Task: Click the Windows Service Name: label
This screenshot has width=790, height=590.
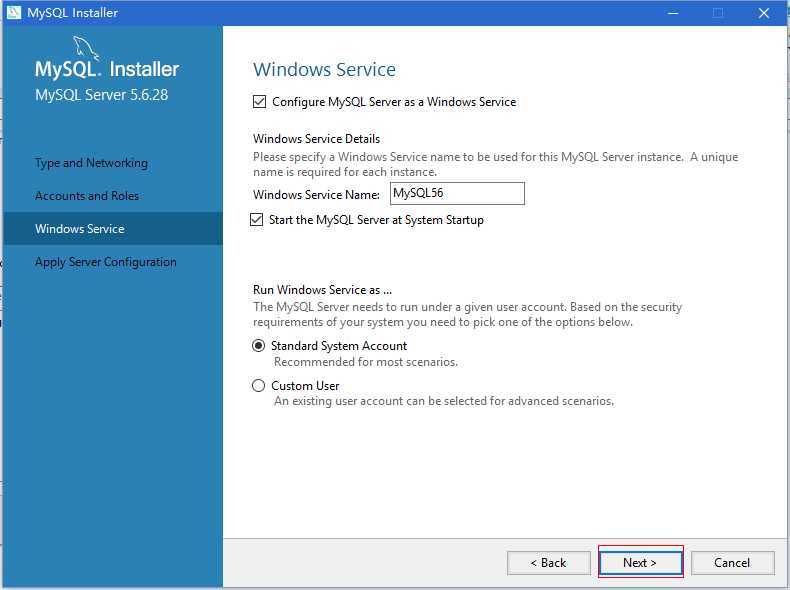Action: point(316,194)
